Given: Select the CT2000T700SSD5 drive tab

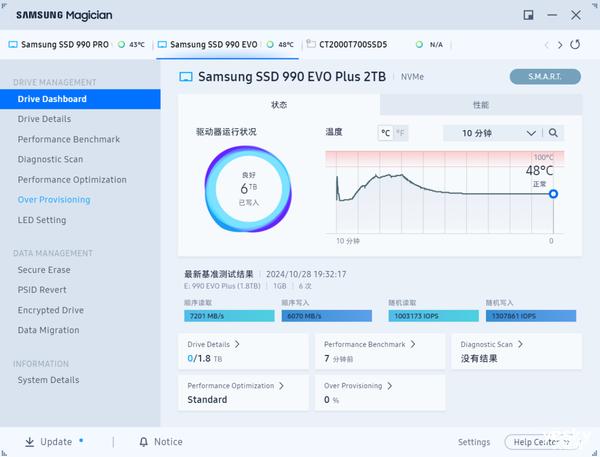Looking at the screenshot, I should (x=377, y=44).
